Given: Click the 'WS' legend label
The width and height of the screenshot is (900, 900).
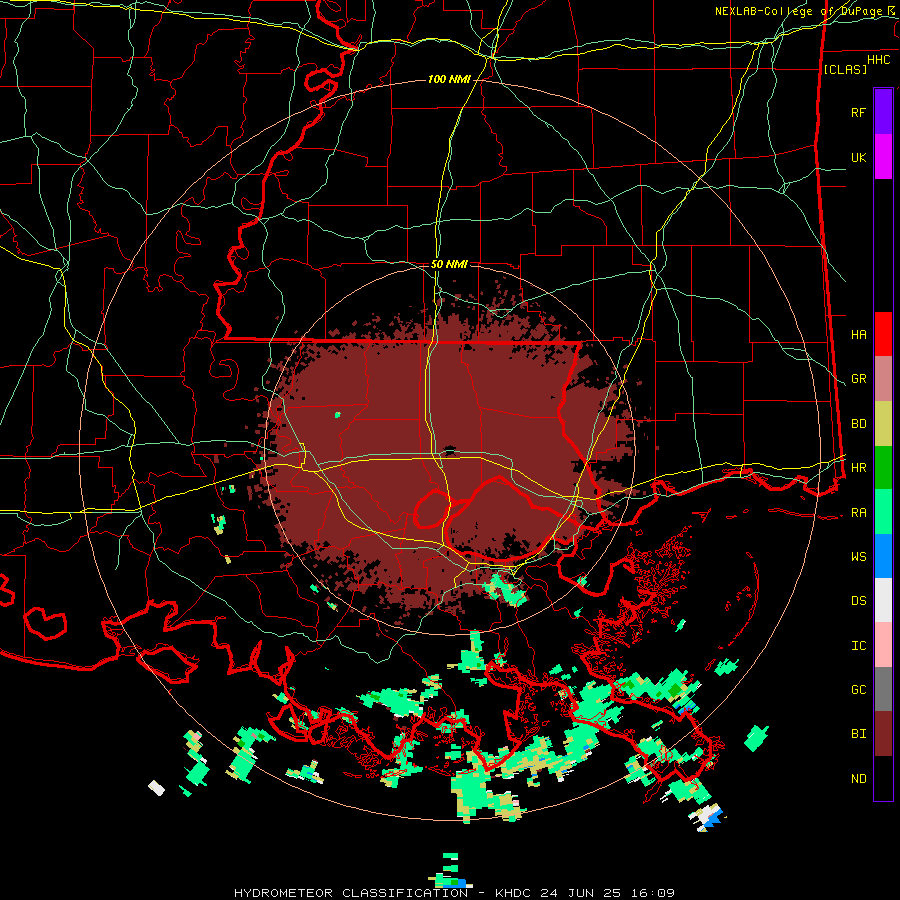Looking at the screenshot, I should pyautogui.click(x=858, y=557).
